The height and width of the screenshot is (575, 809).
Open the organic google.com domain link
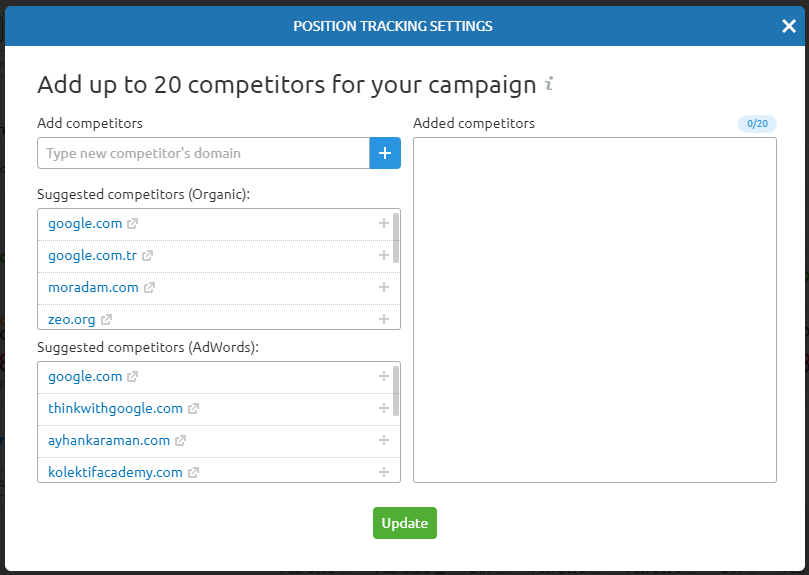coord(85,224)
